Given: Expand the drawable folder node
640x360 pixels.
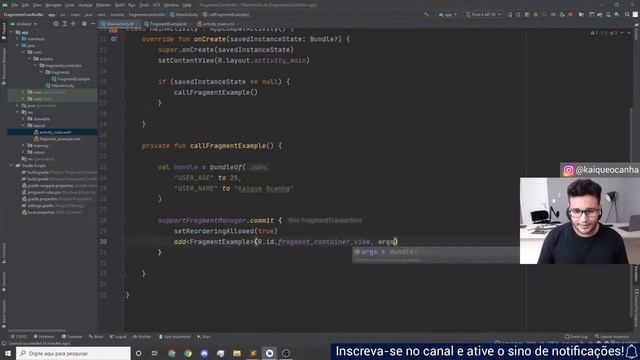Looking at the screenshot, I should coord(23,119).
